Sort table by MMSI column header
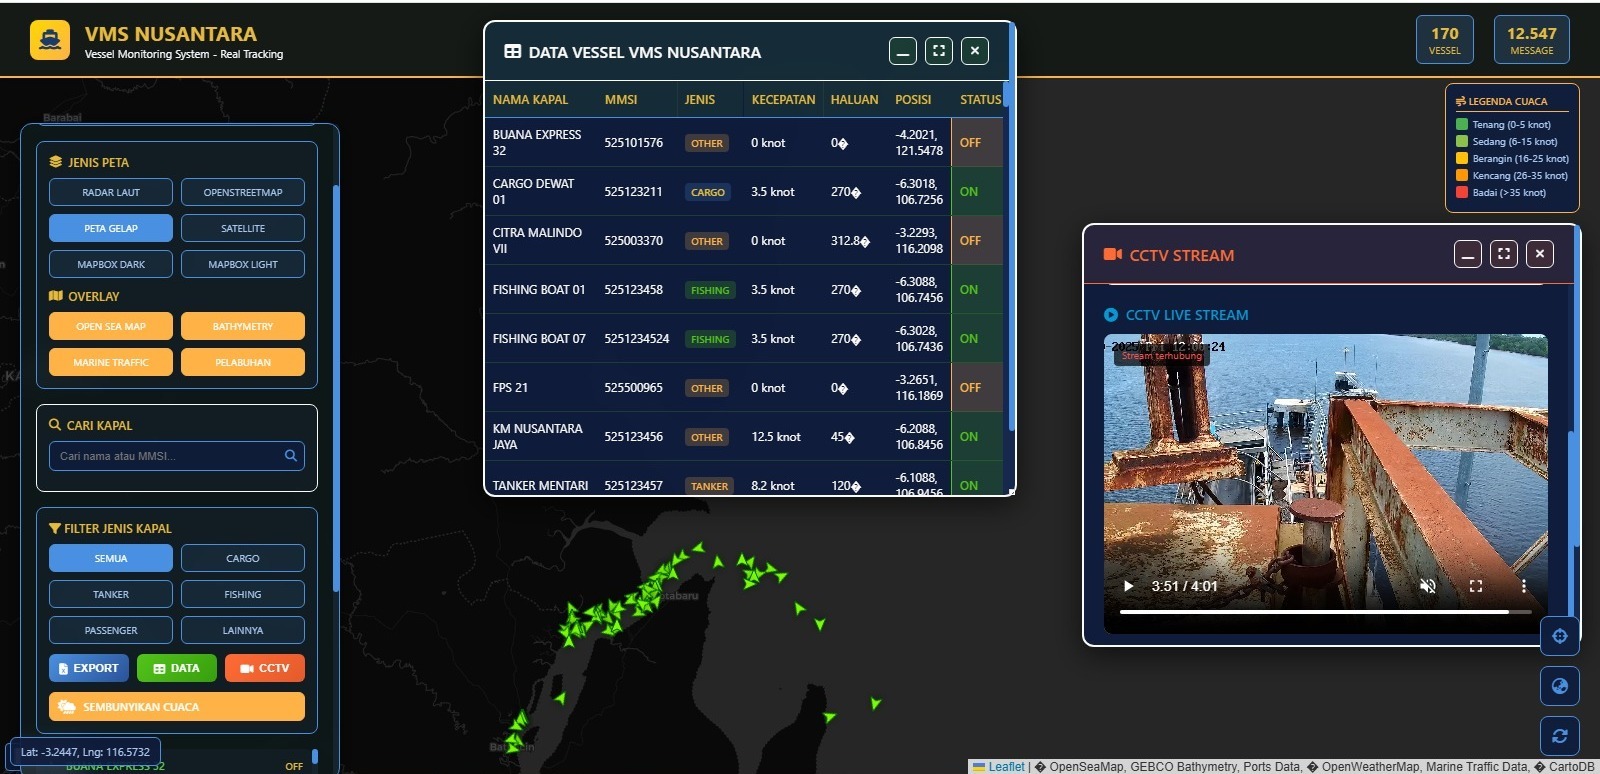 pos(621,100)
